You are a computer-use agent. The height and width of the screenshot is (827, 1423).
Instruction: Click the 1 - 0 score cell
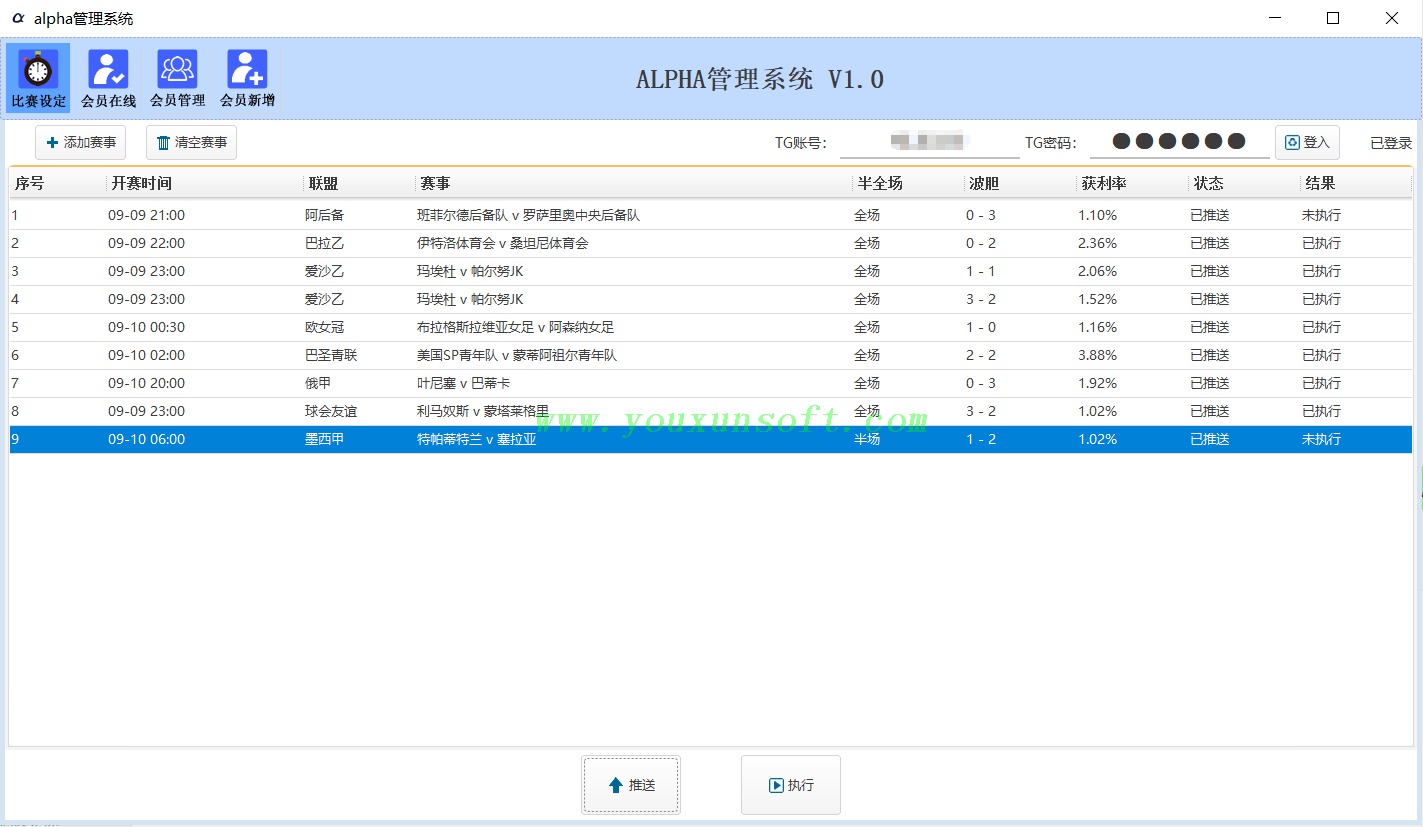click(981, 327)
